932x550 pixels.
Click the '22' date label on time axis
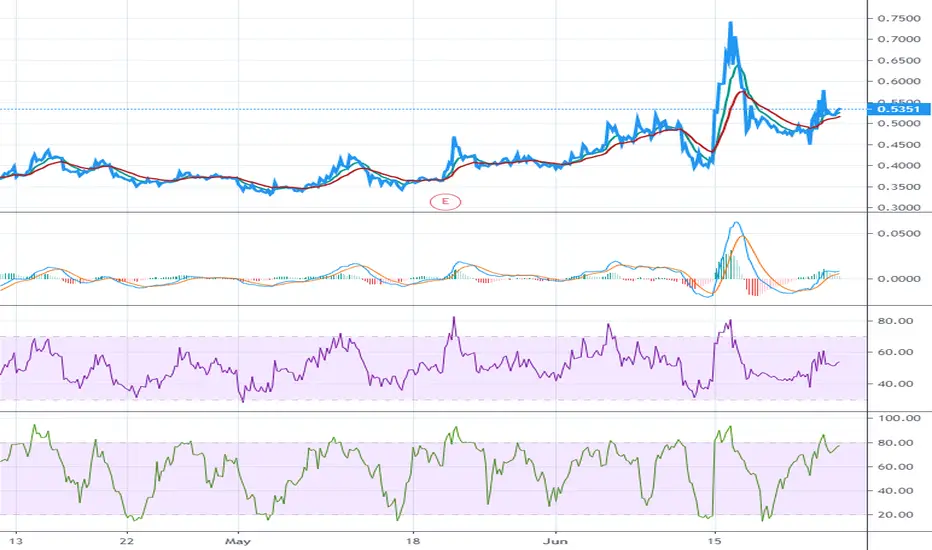pyautogui.click(x=127, y=541)
